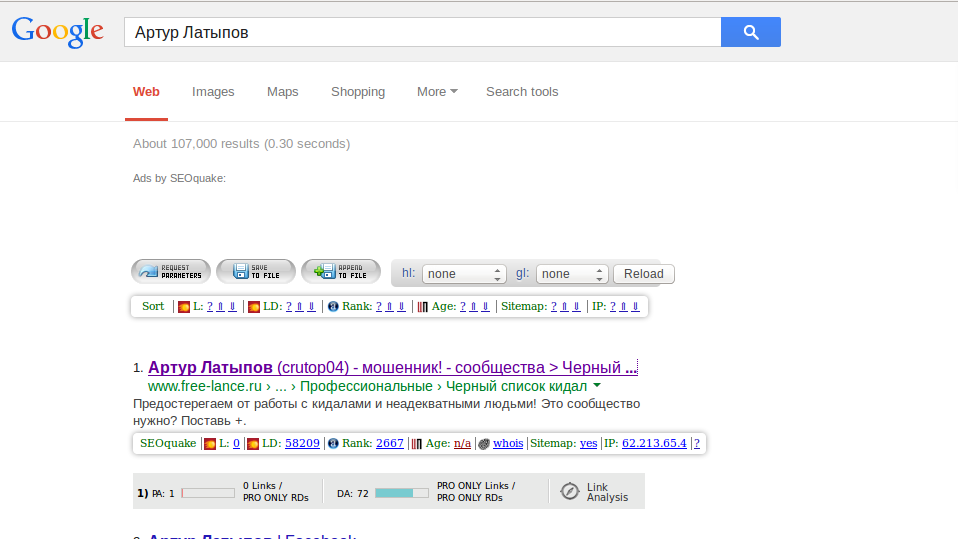Click the blue magnifier search button

750,32
